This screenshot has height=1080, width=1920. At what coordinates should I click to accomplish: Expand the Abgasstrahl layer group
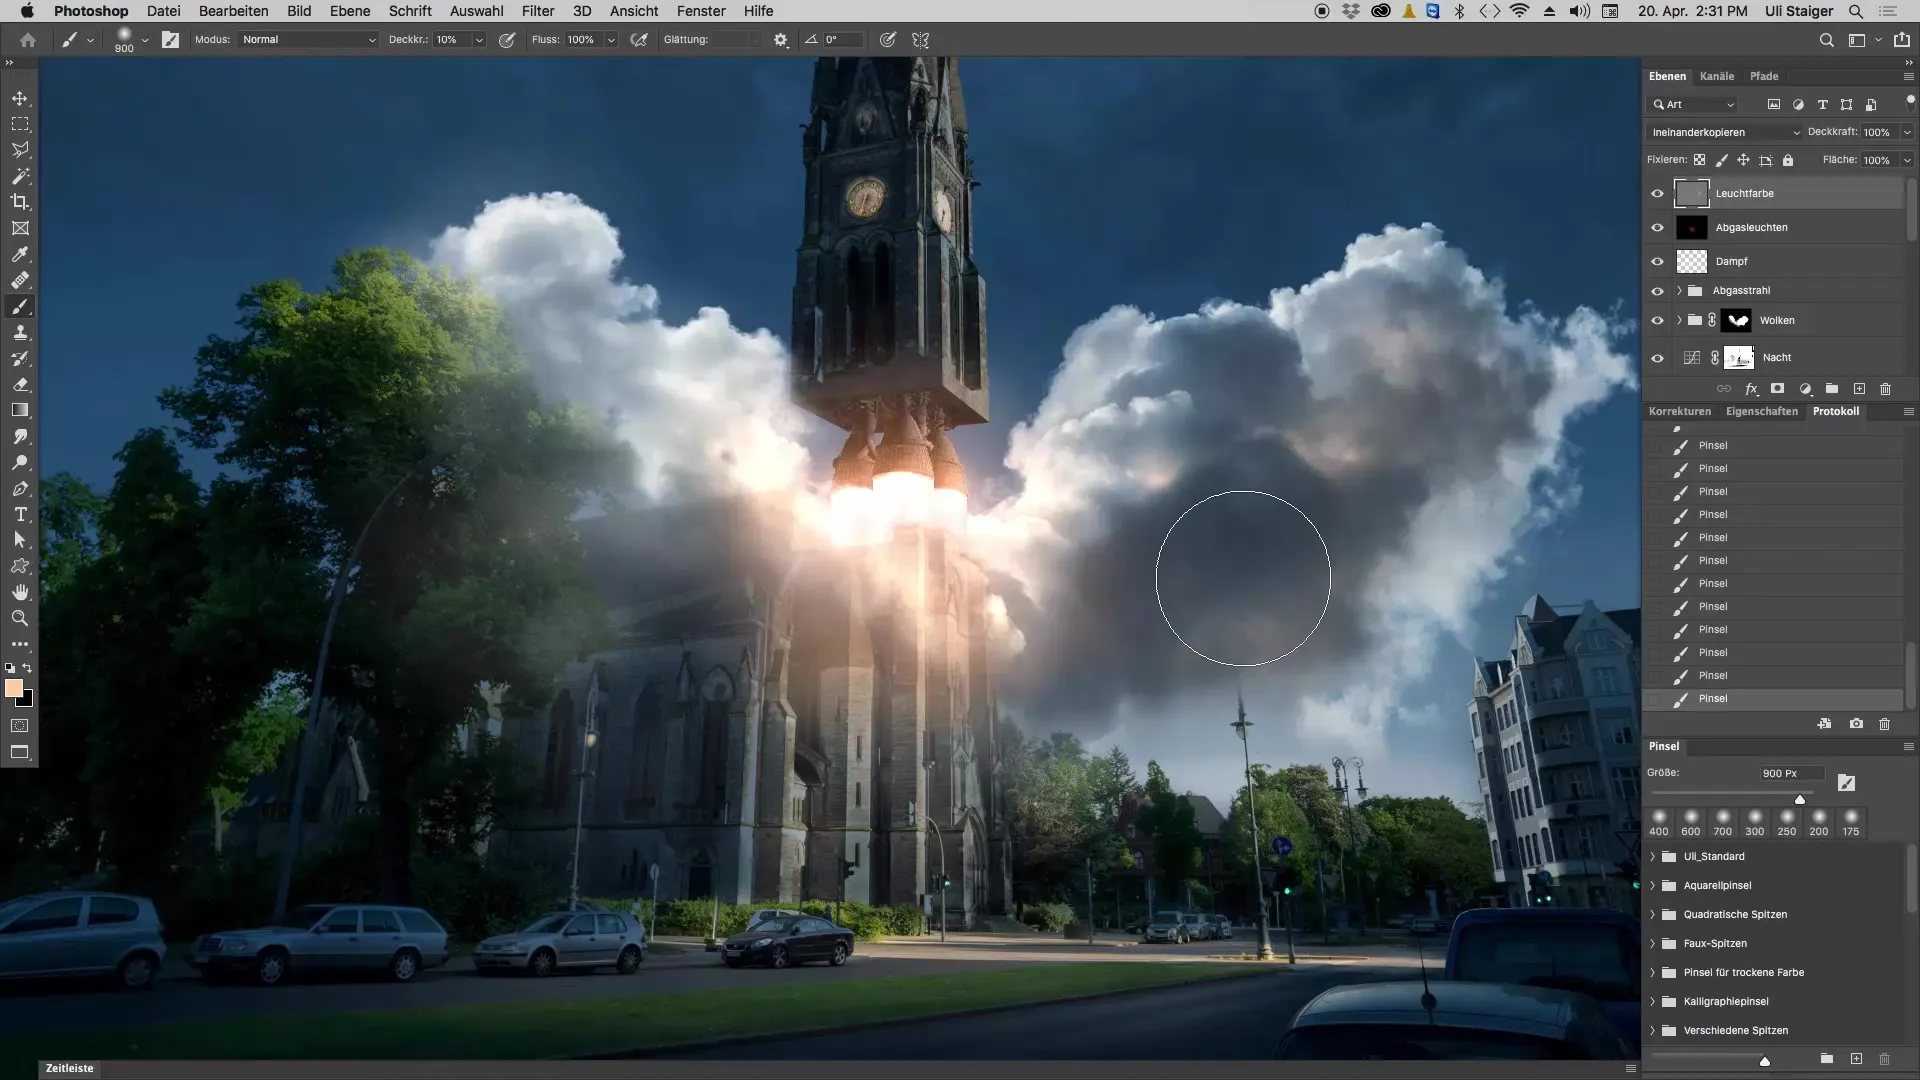point(1679,291)
